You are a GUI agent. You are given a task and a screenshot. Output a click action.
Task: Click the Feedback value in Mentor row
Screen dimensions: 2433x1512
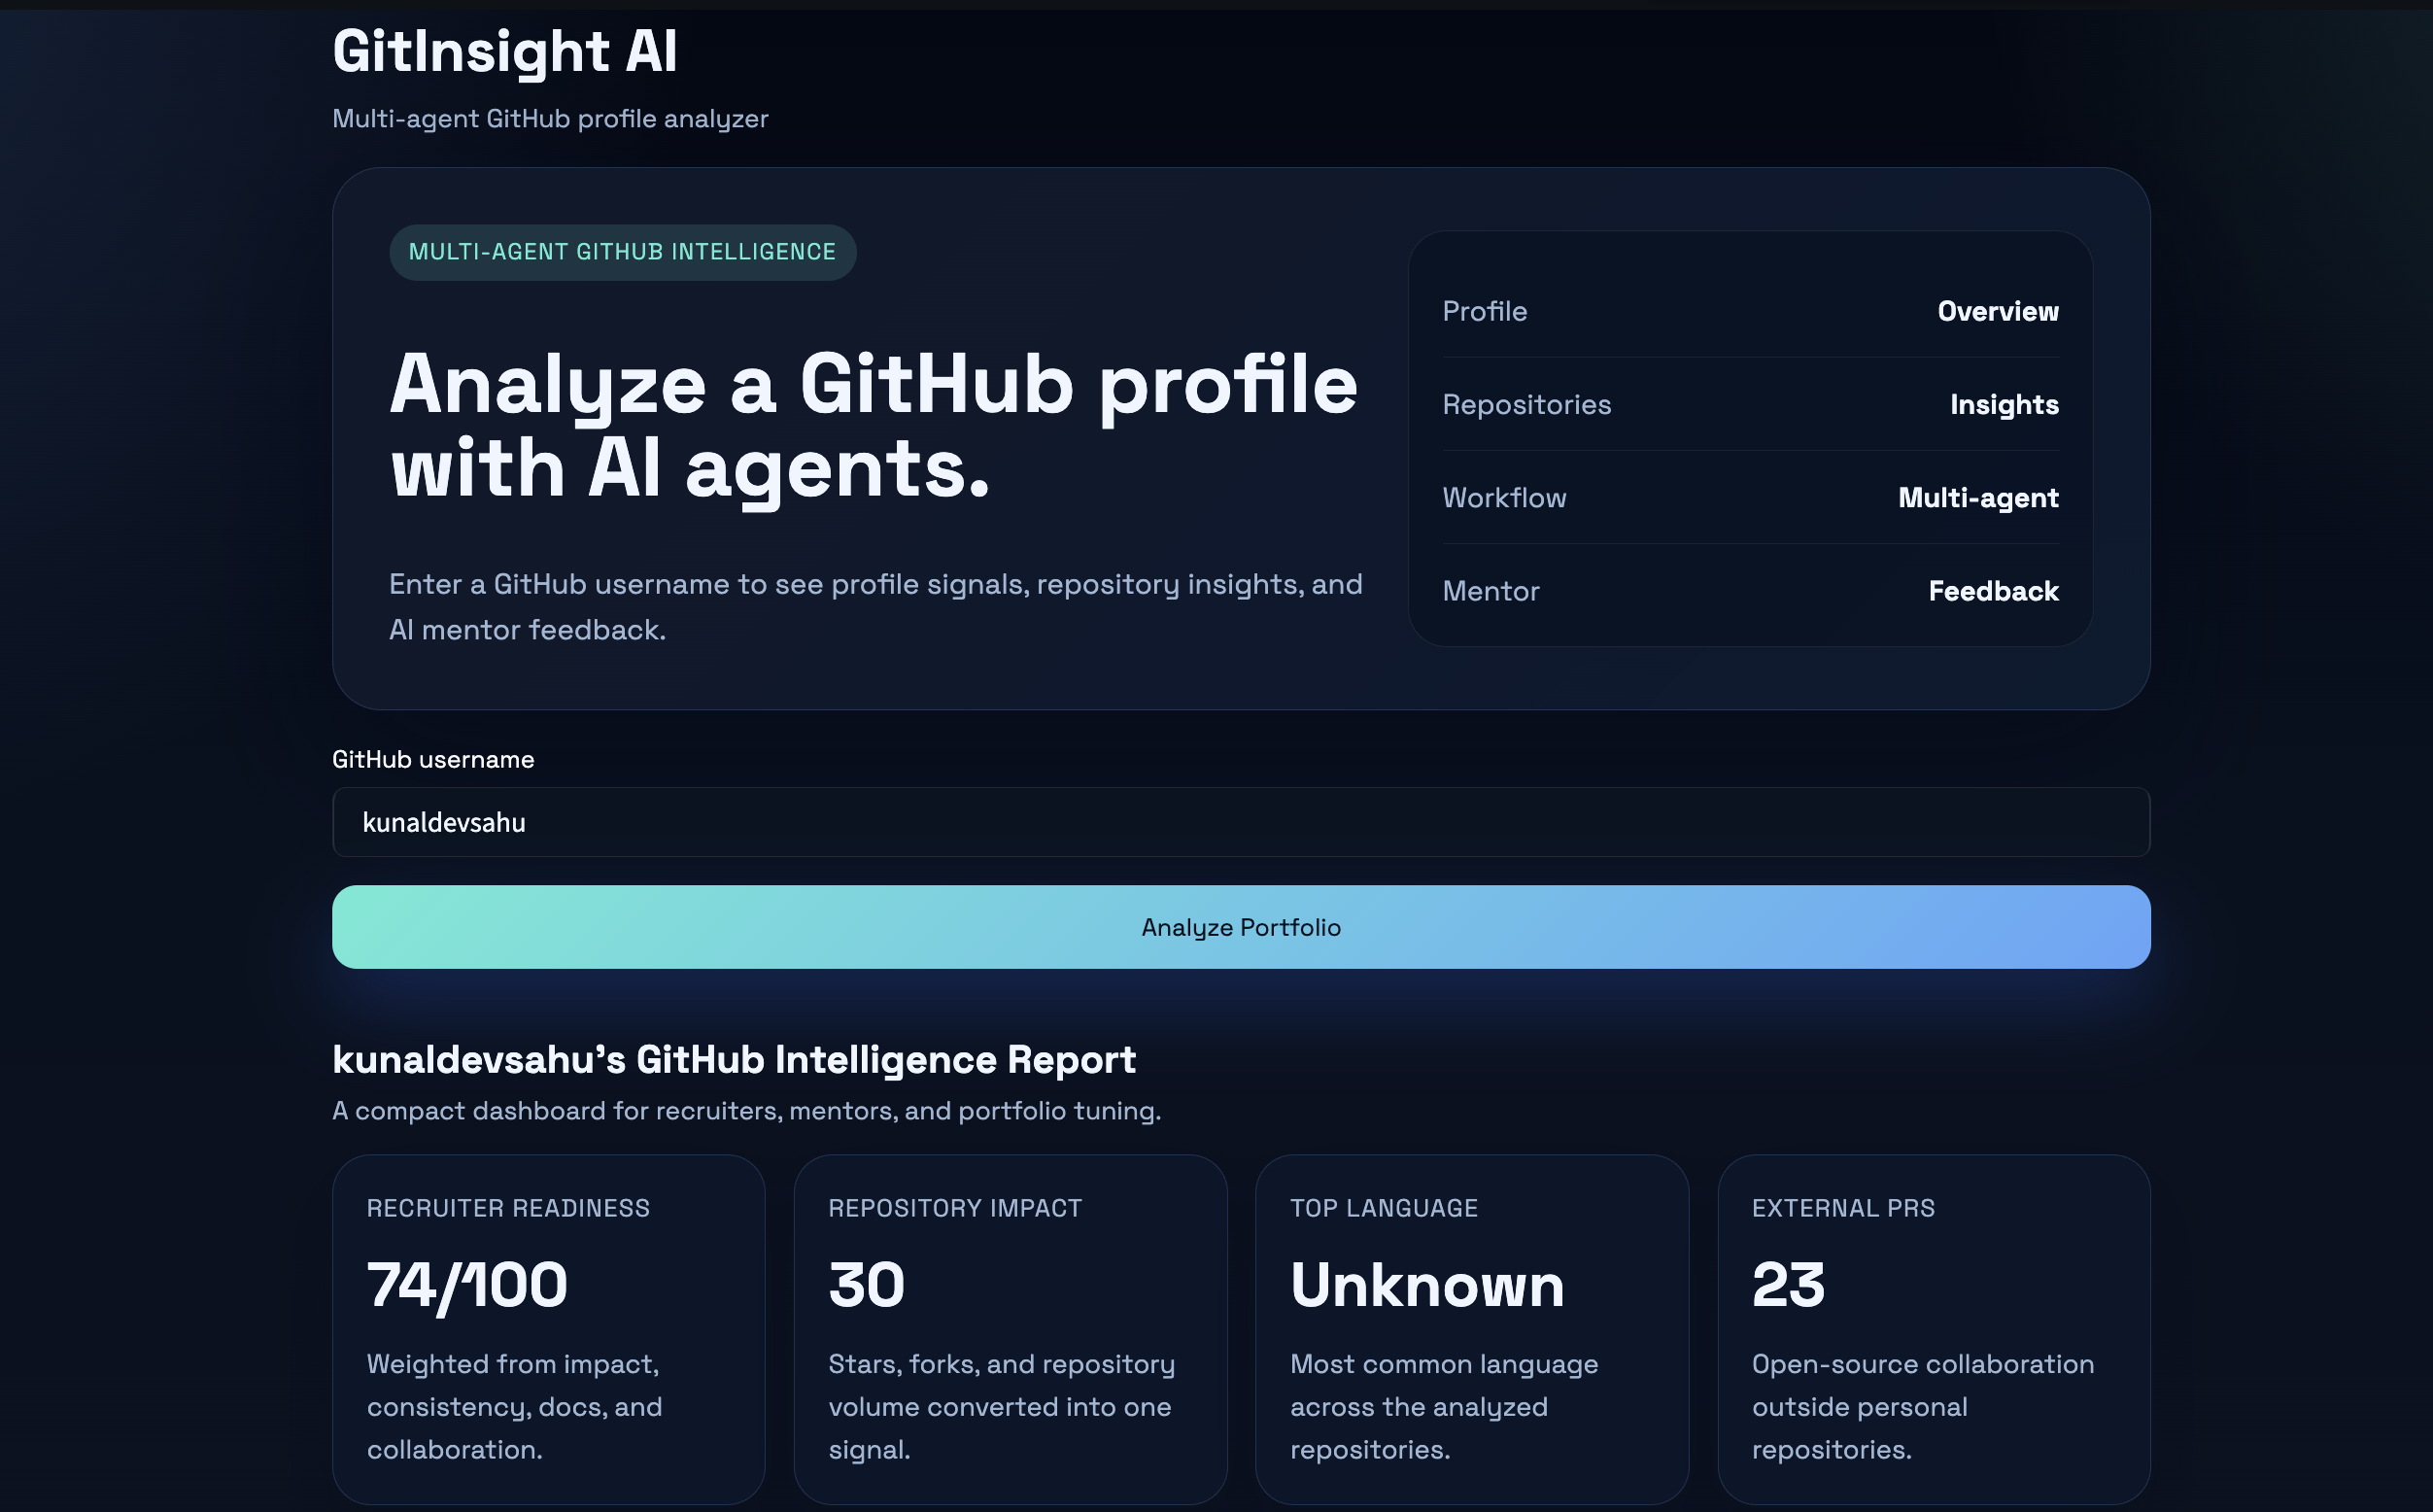tap(1993, 590)
